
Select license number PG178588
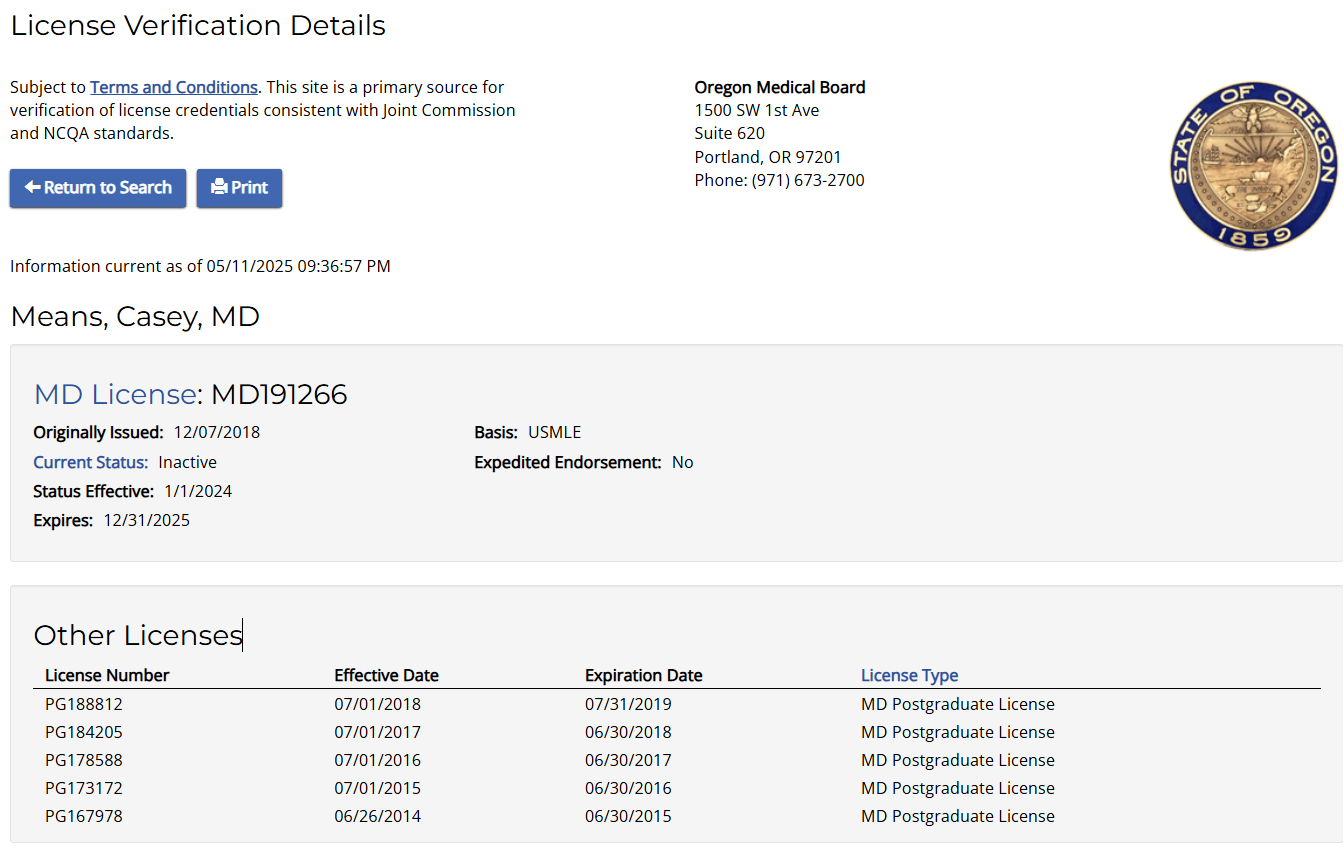point(84,760)
